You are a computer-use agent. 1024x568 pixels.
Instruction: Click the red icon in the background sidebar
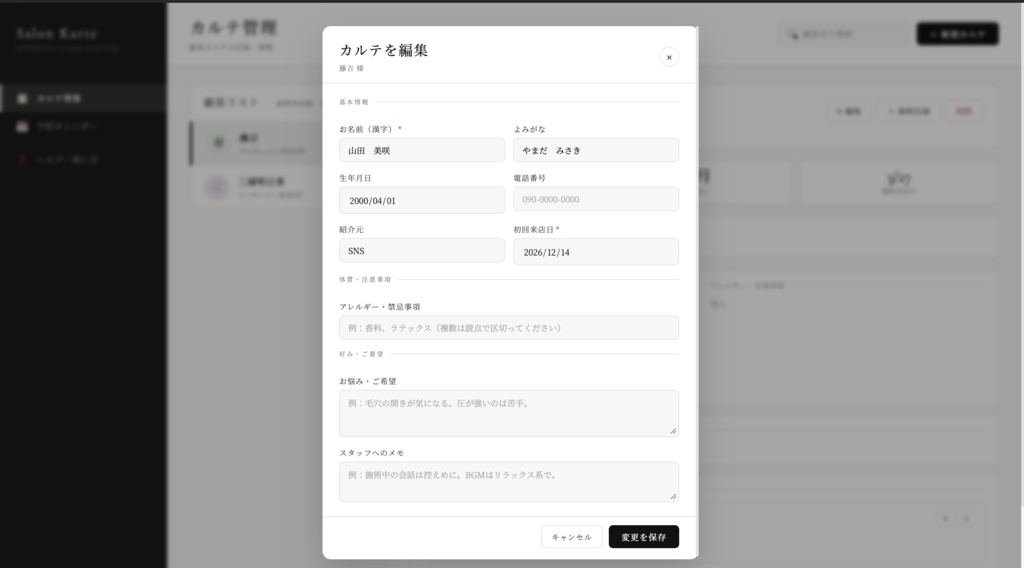click(x=22, y=159)
